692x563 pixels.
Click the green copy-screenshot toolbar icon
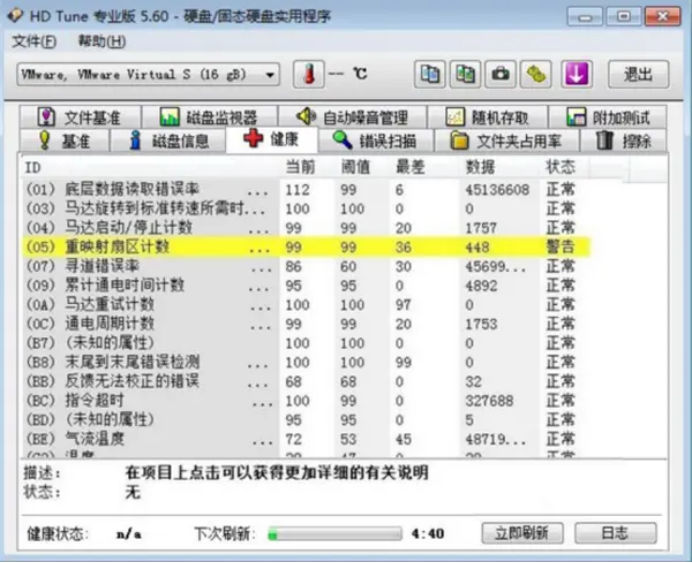pyautogui.click(x=465, y=74)
